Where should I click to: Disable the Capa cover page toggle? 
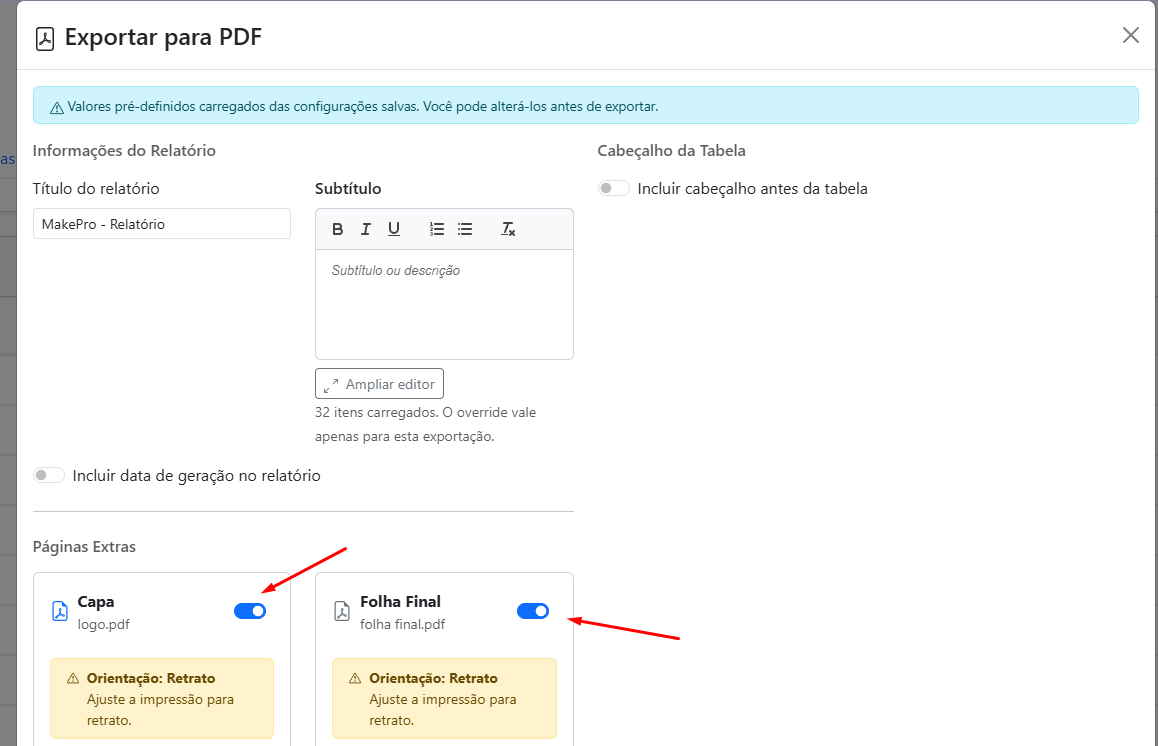[x=250, y=611]
